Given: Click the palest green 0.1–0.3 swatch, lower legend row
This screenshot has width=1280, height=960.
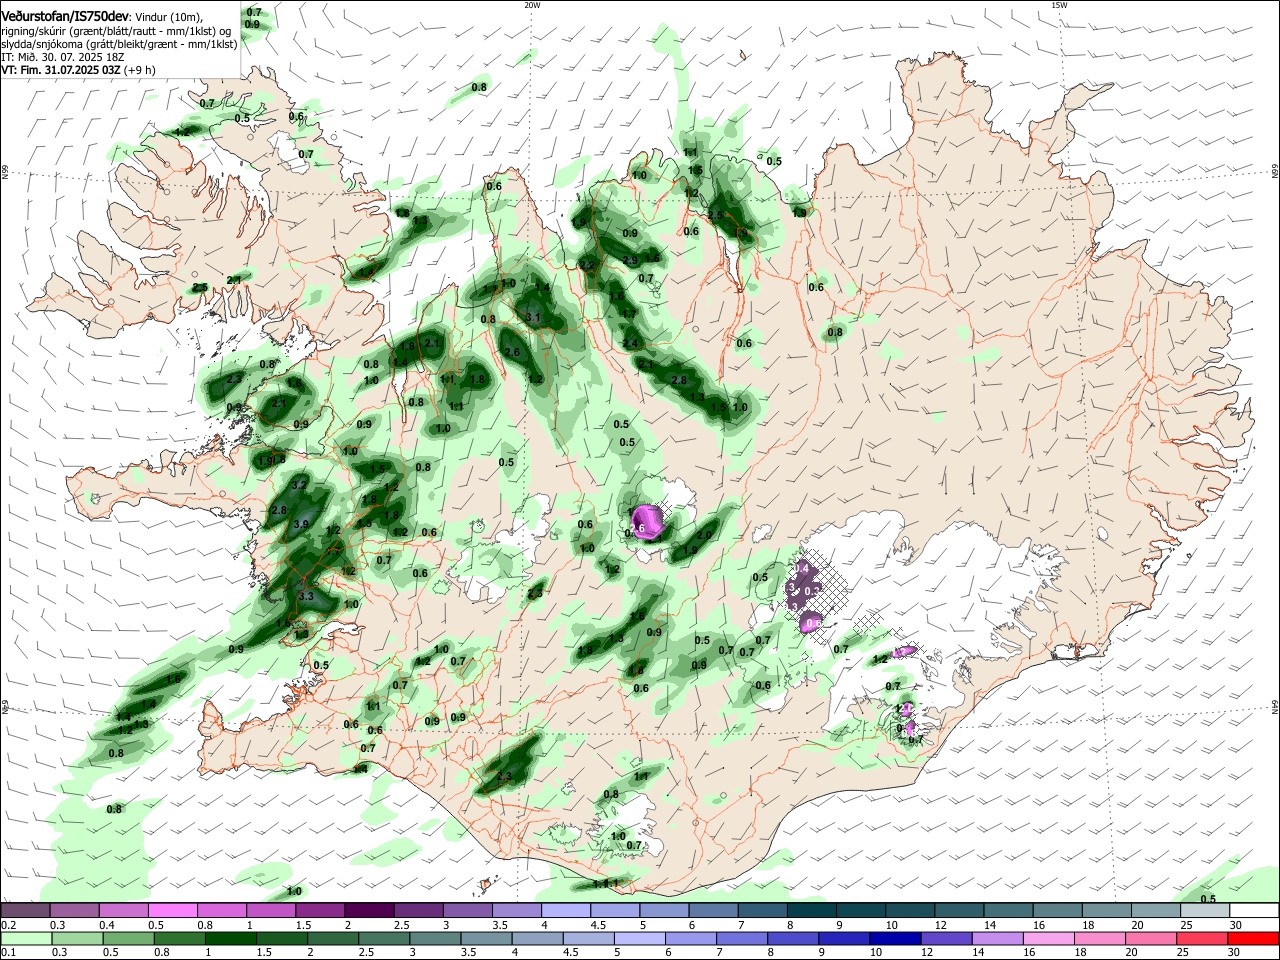Looking at the screenshot, I should [x=26, y=939].
